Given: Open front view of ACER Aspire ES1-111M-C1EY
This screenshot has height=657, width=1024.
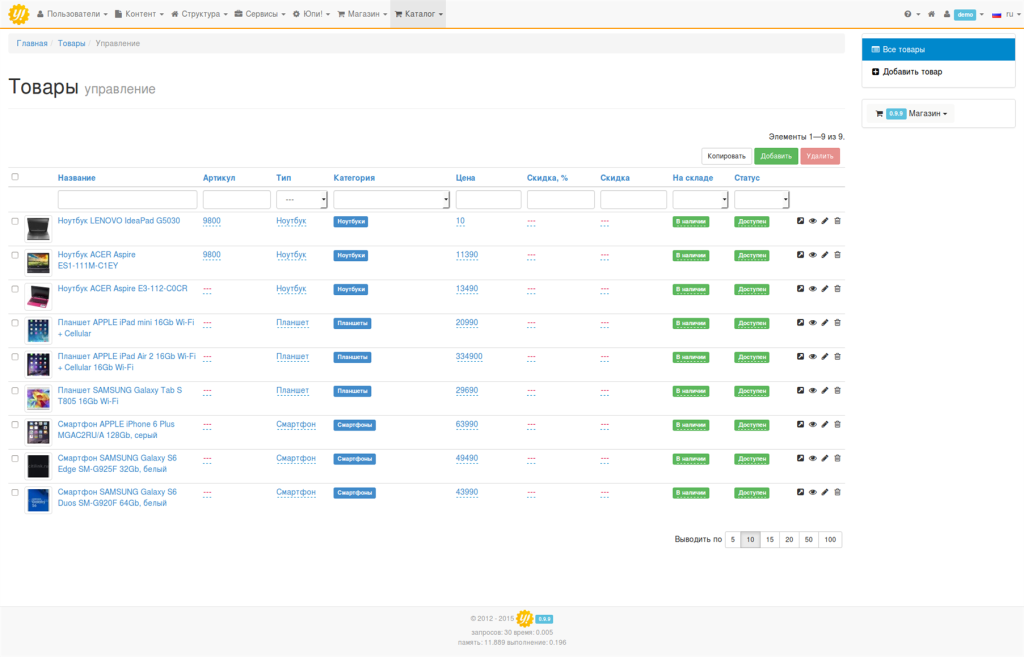Looking at the screenshot, I should [x=800, y=255].
